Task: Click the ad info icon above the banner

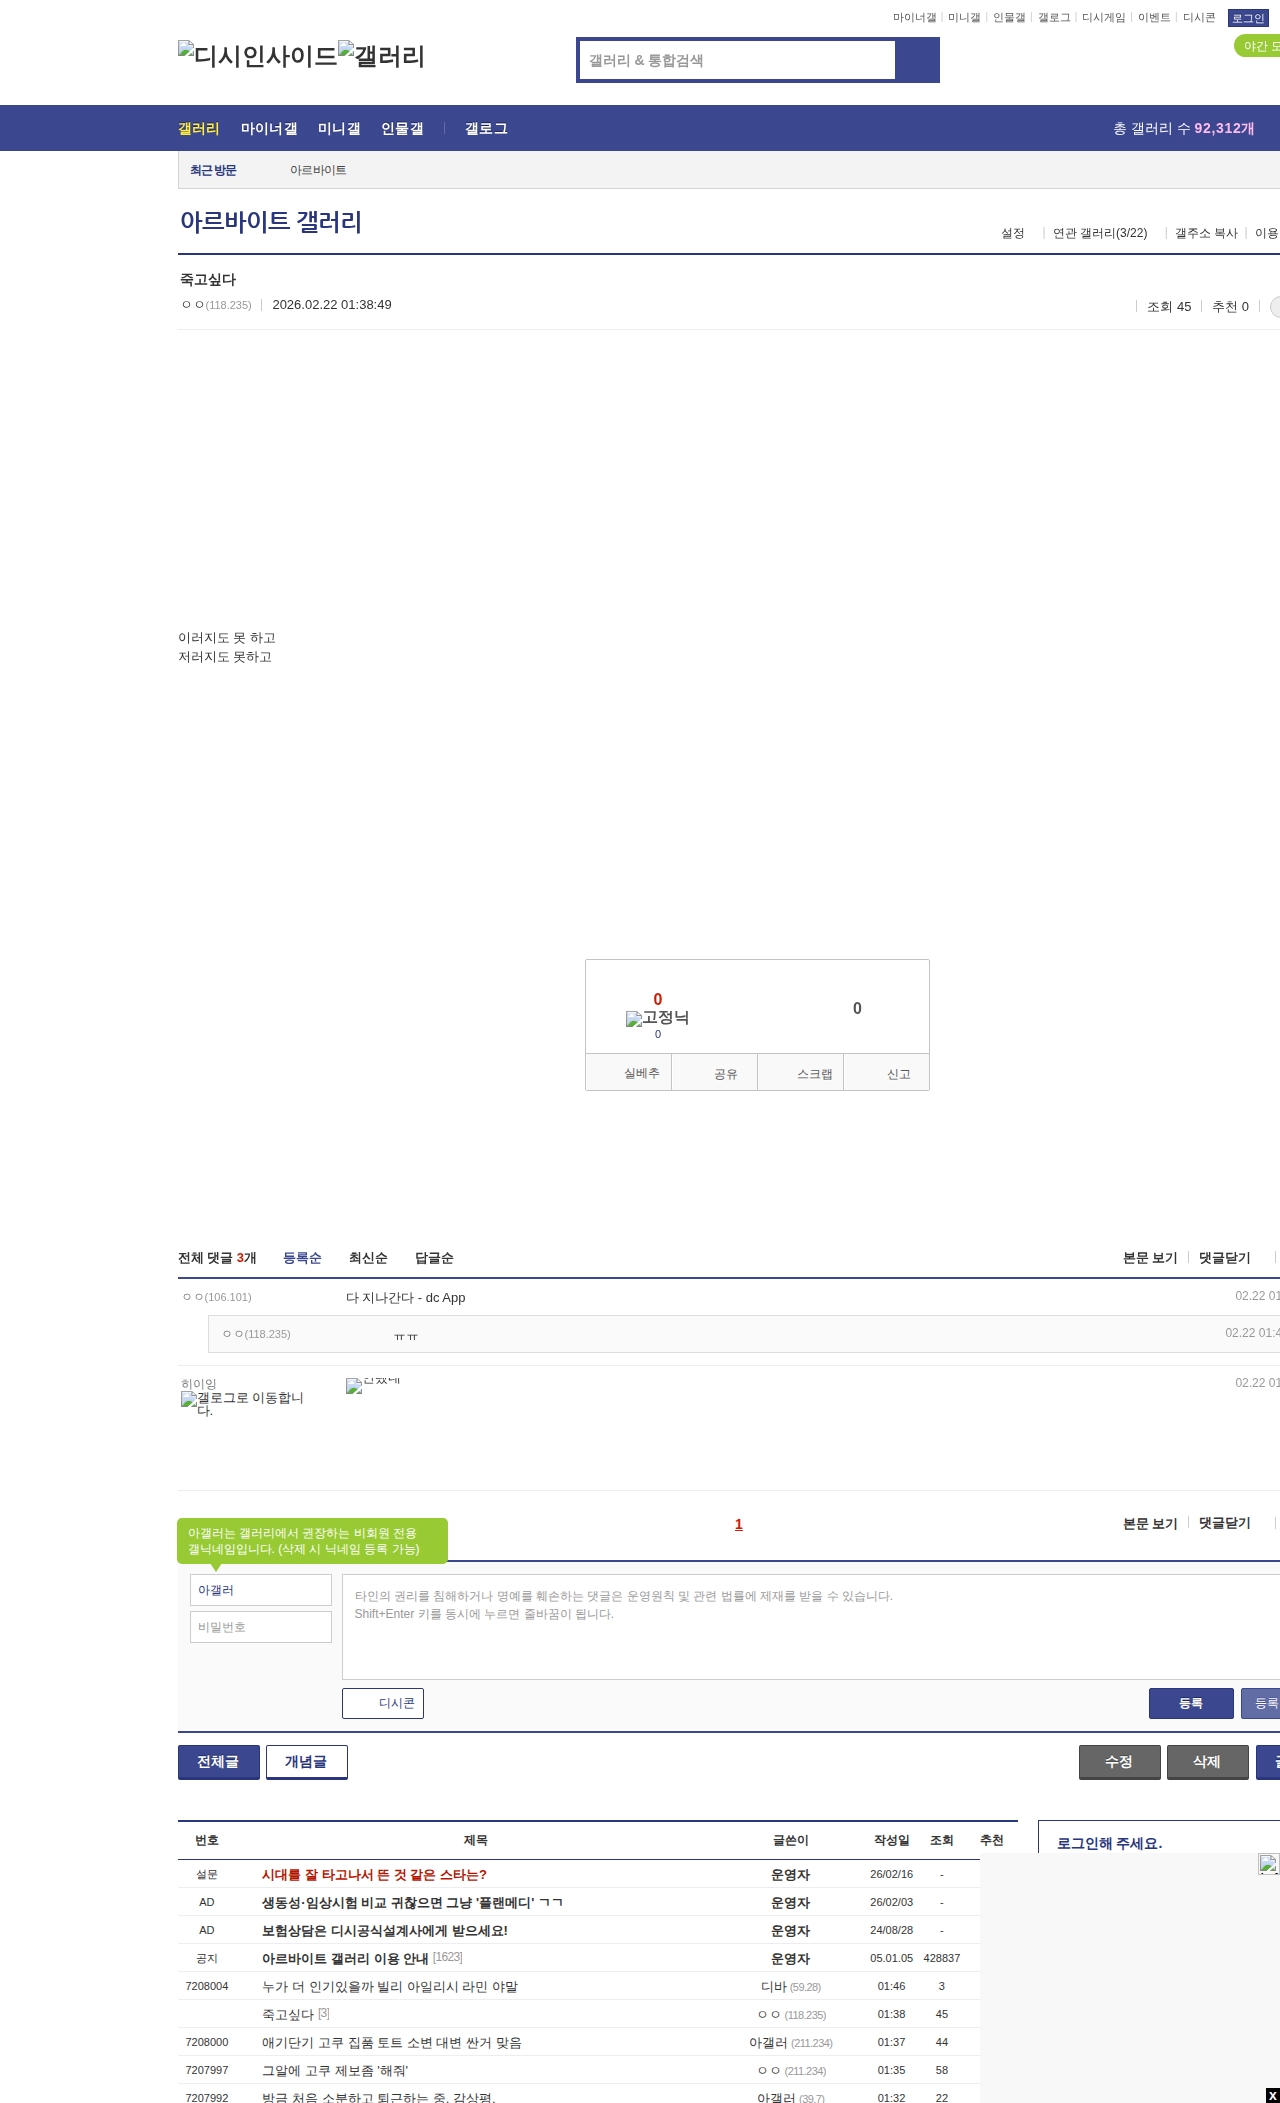Action: 1268,1864
